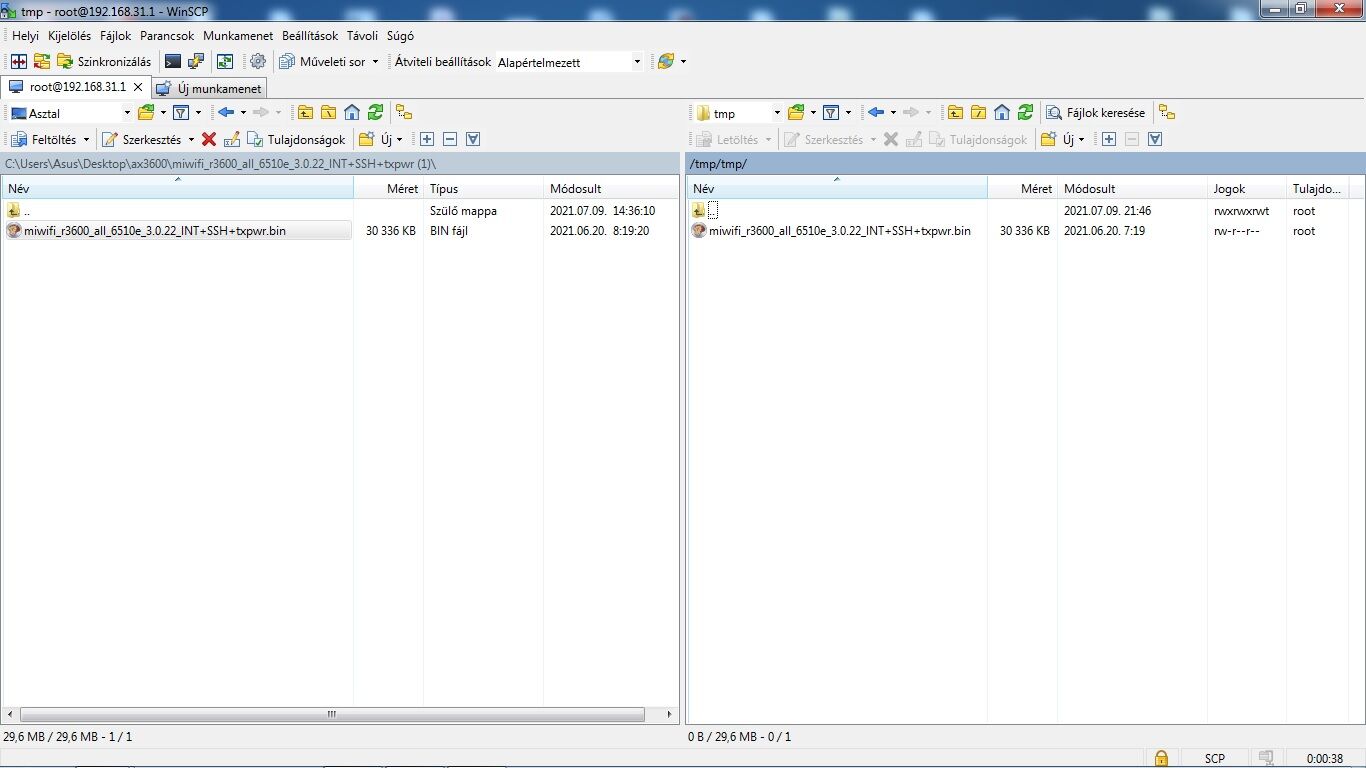Refresh the remote panel
The width and height of the screenshot is (1366, 768).
point(1025,113)
